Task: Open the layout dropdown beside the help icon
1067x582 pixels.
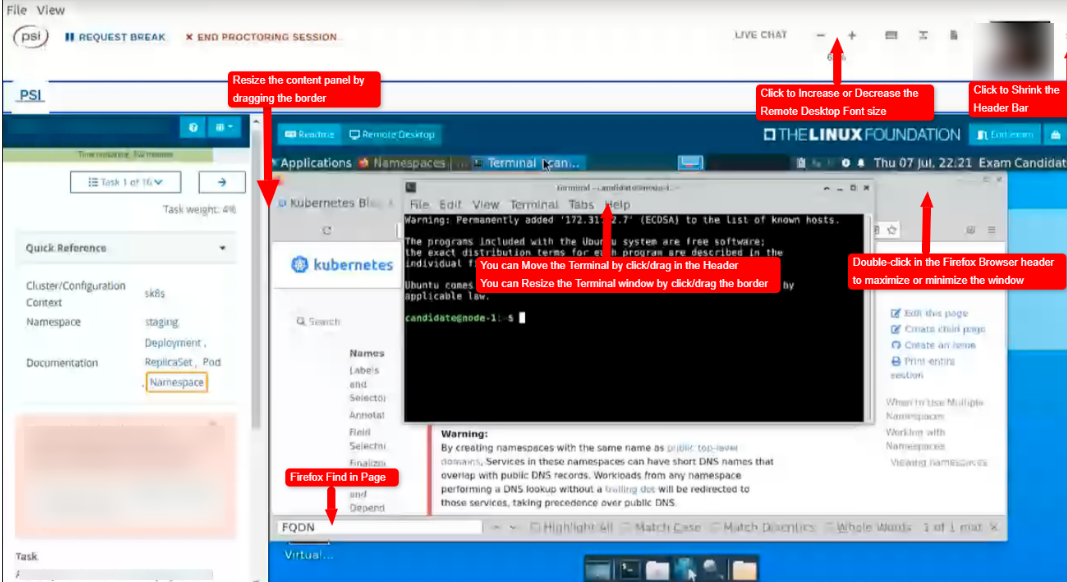Action: pyautogui.click(x=224, y=127)
